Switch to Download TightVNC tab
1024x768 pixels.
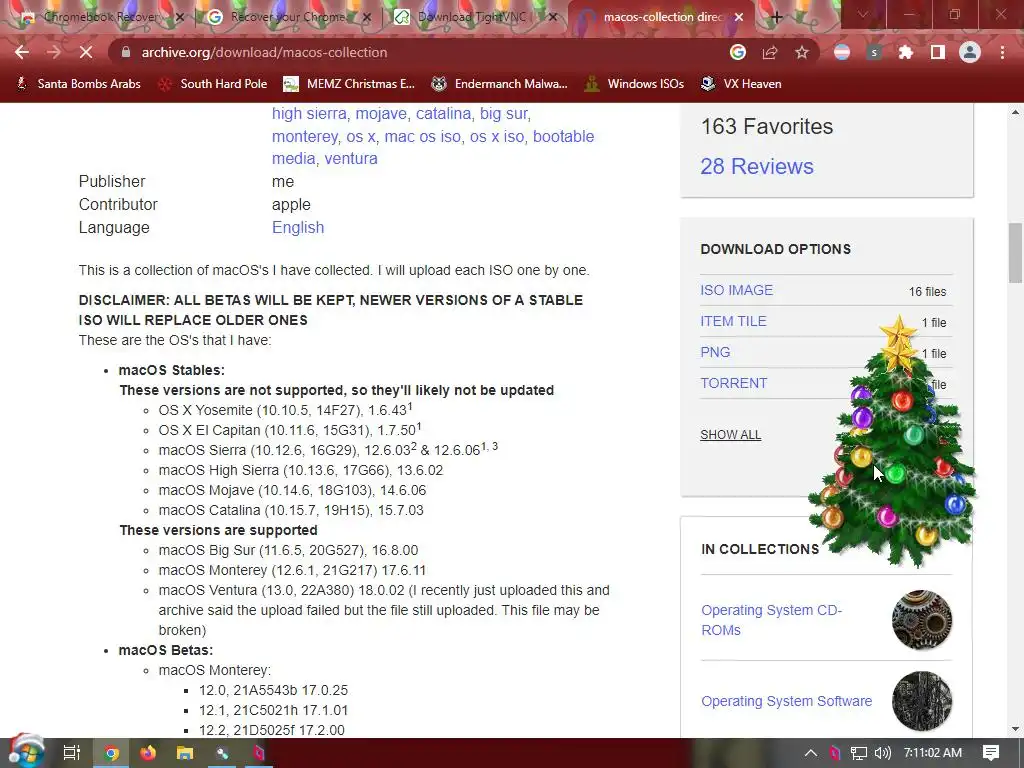[x=473, y=17]
